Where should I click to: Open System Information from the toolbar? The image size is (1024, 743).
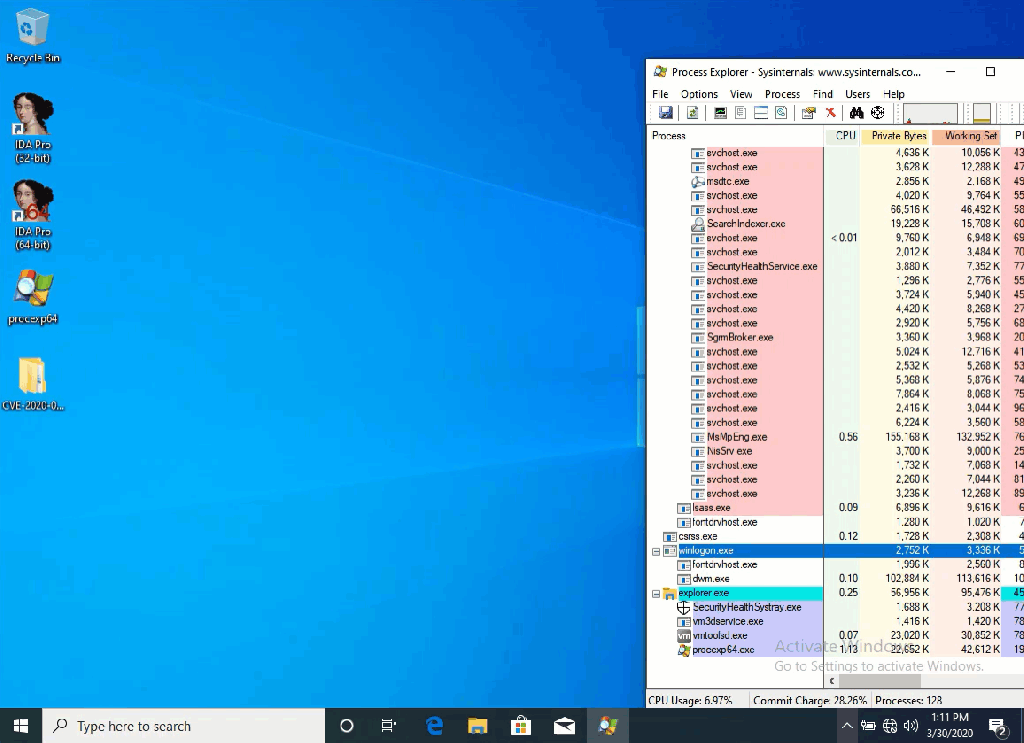click(x=720, y=113)
